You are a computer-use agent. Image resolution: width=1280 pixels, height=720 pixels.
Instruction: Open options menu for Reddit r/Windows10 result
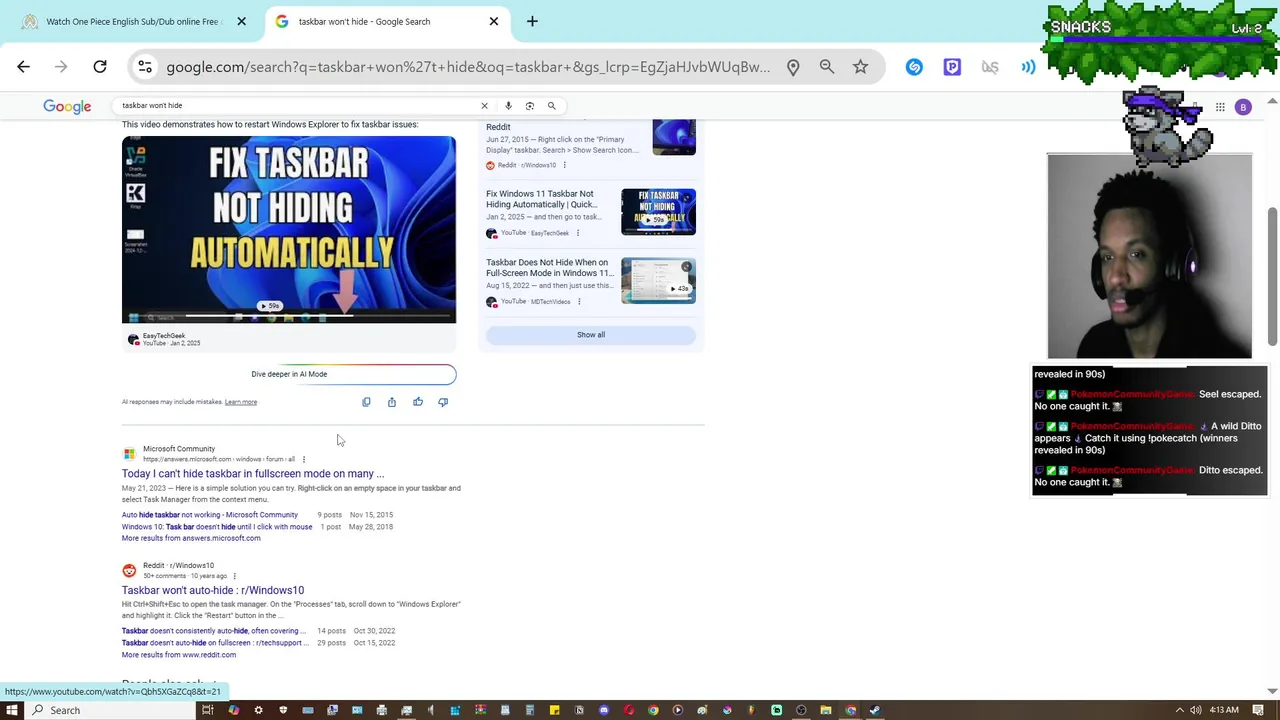(234, 576)
